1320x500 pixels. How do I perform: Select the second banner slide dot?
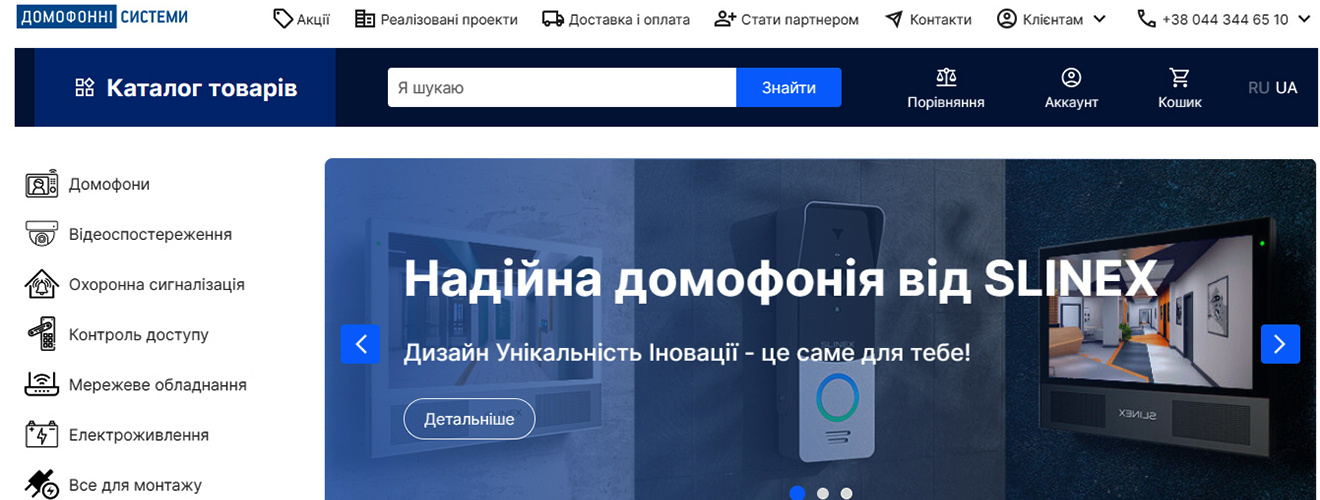tap(822, 493)
